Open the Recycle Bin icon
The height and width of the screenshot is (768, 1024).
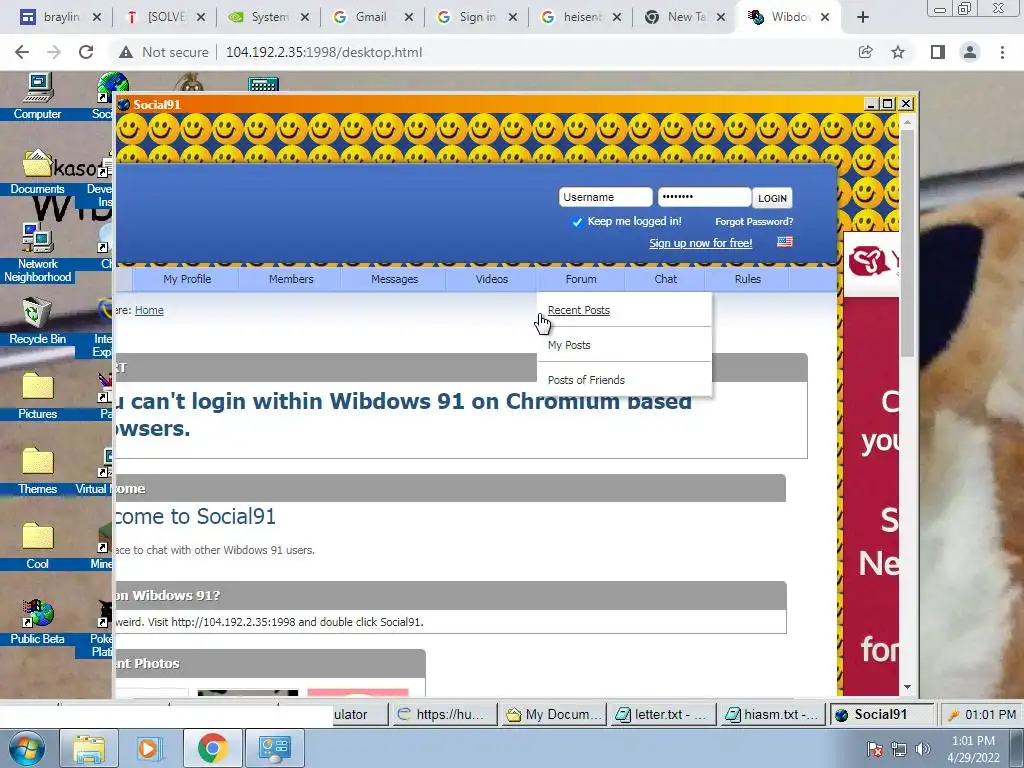pyautogui.click(x=37, y=321)
